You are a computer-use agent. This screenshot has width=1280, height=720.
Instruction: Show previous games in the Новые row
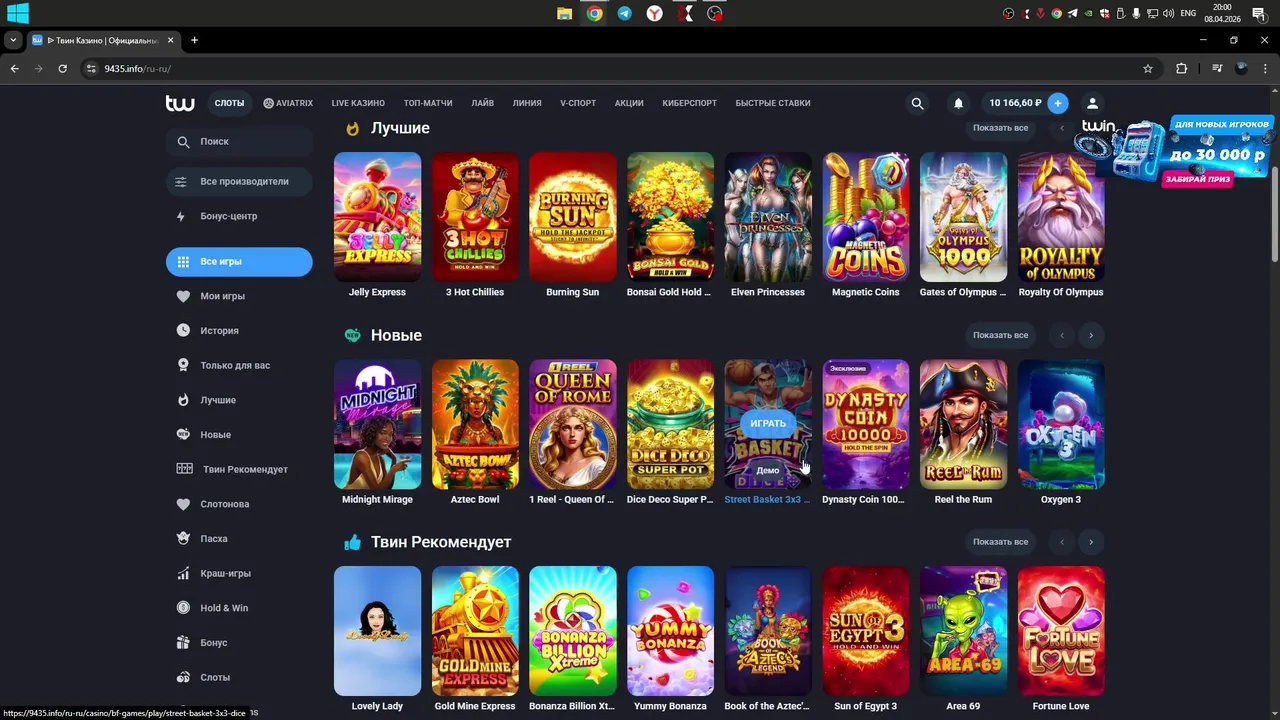(x=1062, y=335)
